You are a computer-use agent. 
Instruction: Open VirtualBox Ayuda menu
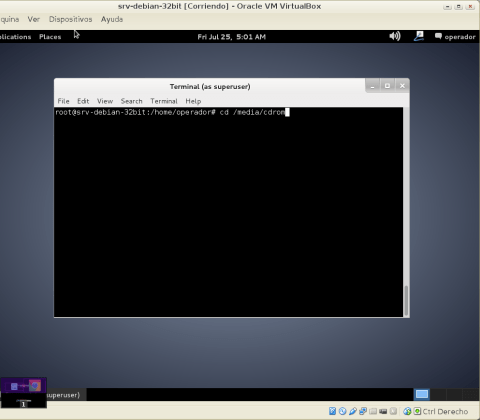pos(112,19)
